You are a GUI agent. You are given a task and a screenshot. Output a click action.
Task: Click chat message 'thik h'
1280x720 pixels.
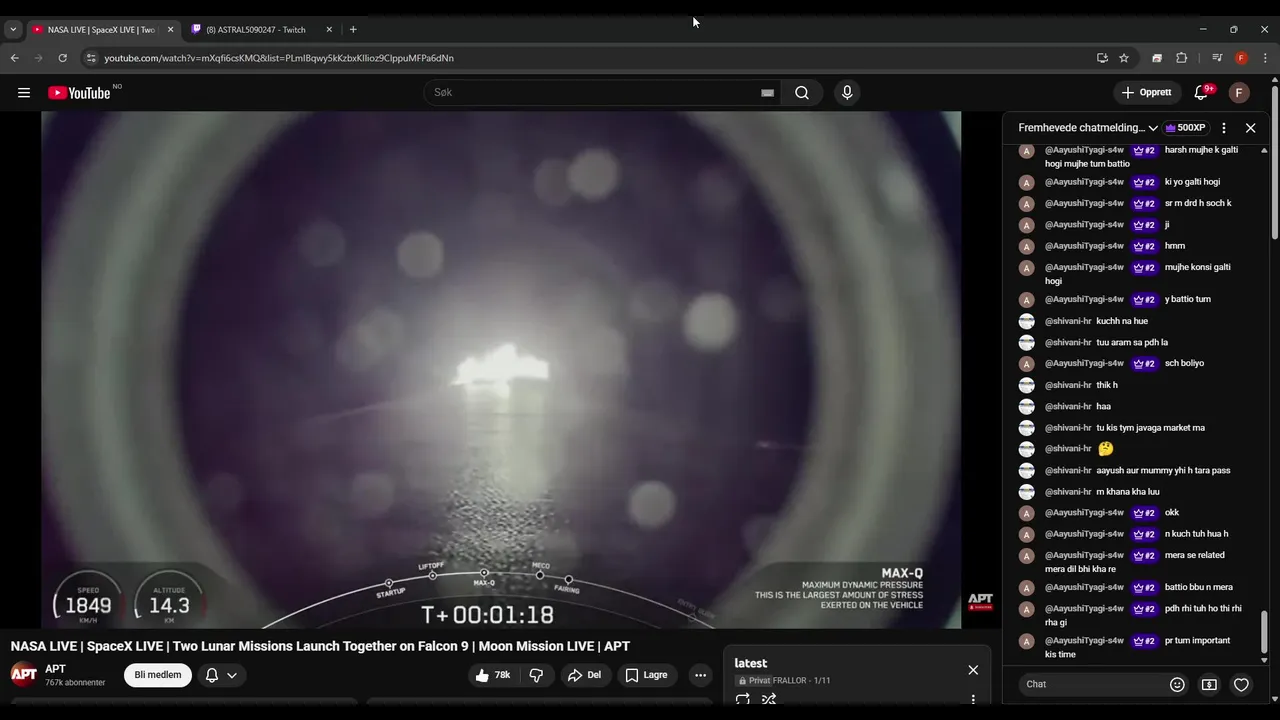tap(1107, 385)
